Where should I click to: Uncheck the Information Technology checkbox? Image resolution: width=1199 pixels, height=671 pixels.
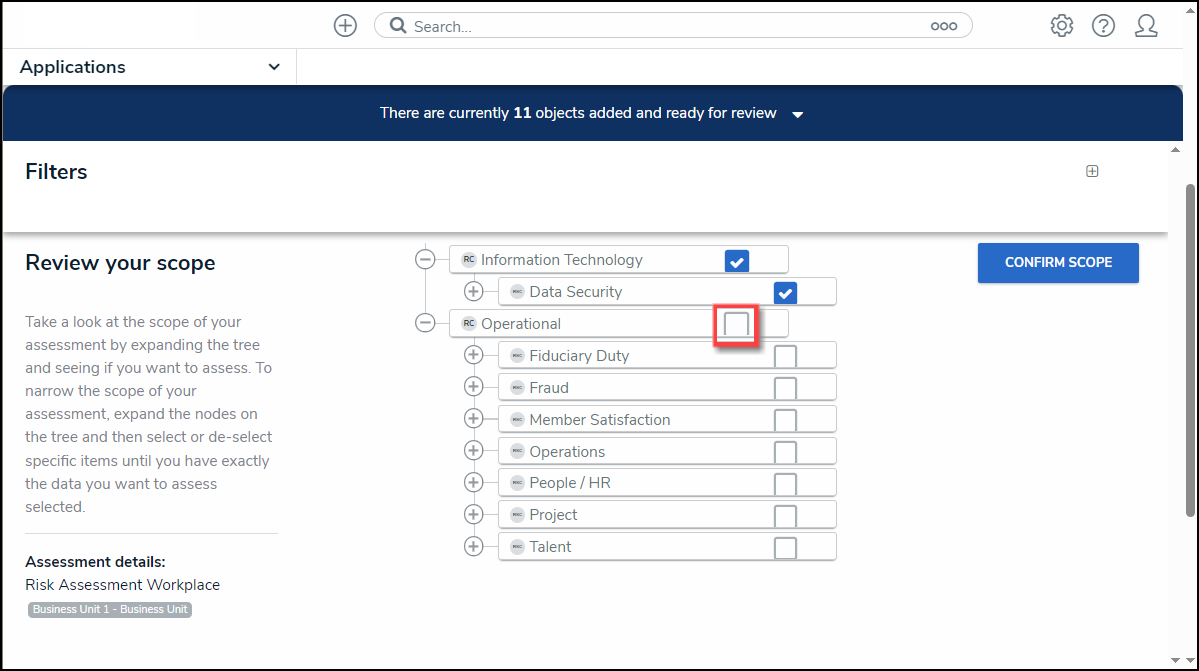[737, 261]
